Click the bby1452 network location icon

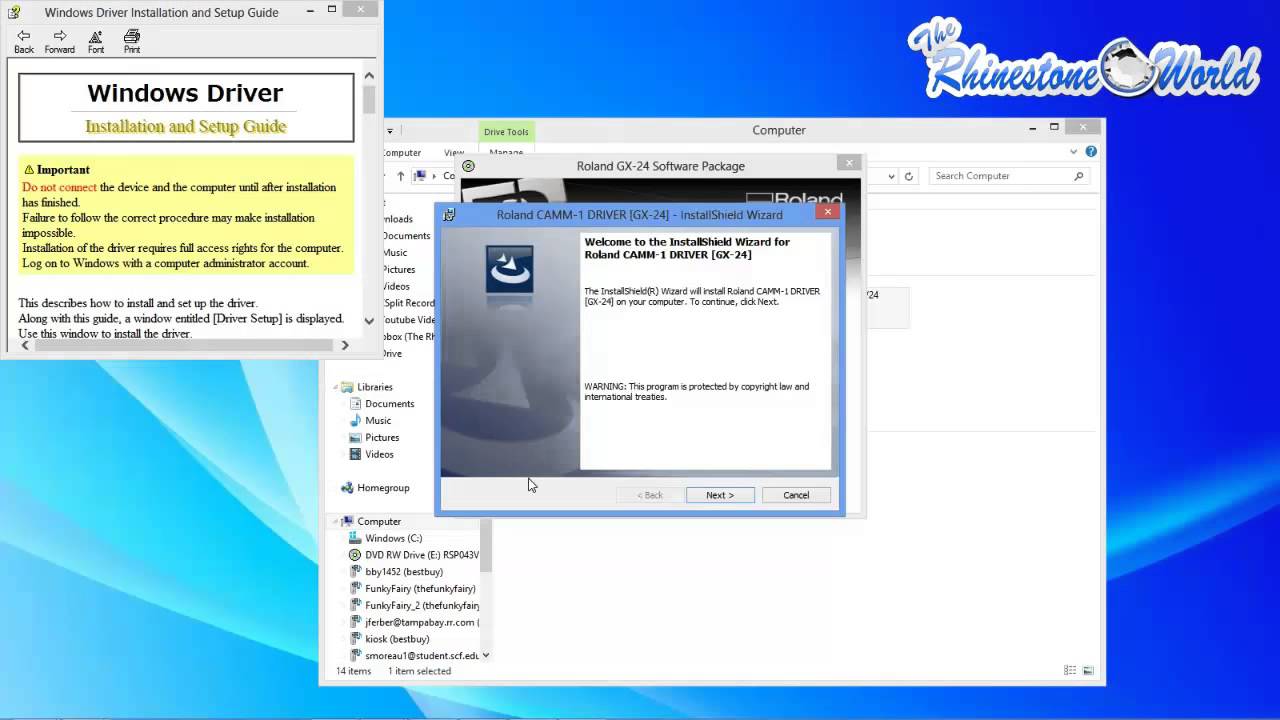coord(355,572)
